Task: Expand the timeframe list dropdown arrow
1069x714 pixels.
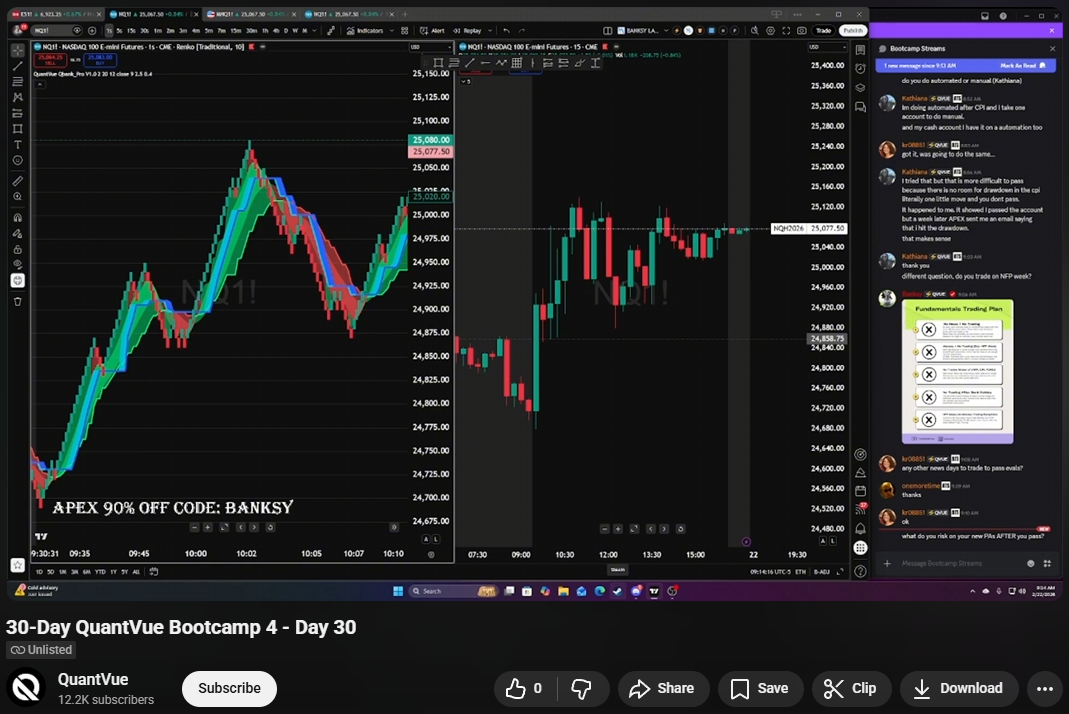Action: (314, 31)
